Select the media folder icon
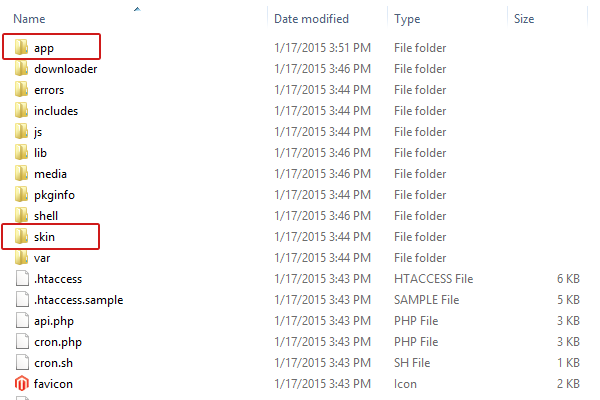Image resolution: width=600 pixels, height=400 pixels. point(21,173)
